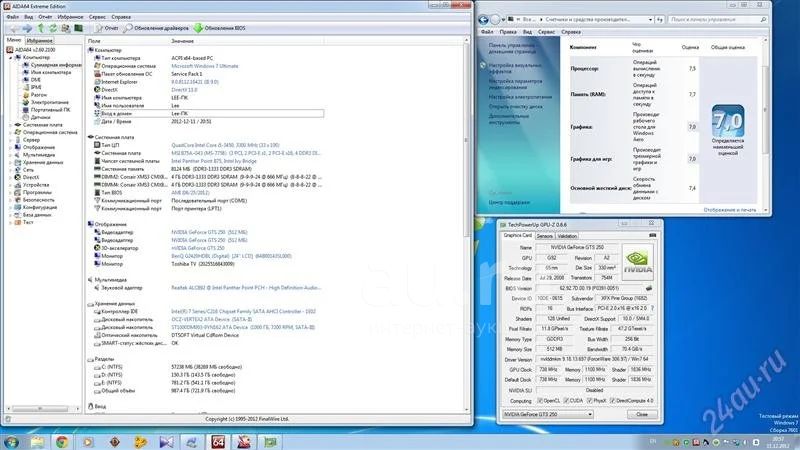This screenshot has width=800, height=450.
Task: Expand the Отображение tree node
Action: click(10, 147)
